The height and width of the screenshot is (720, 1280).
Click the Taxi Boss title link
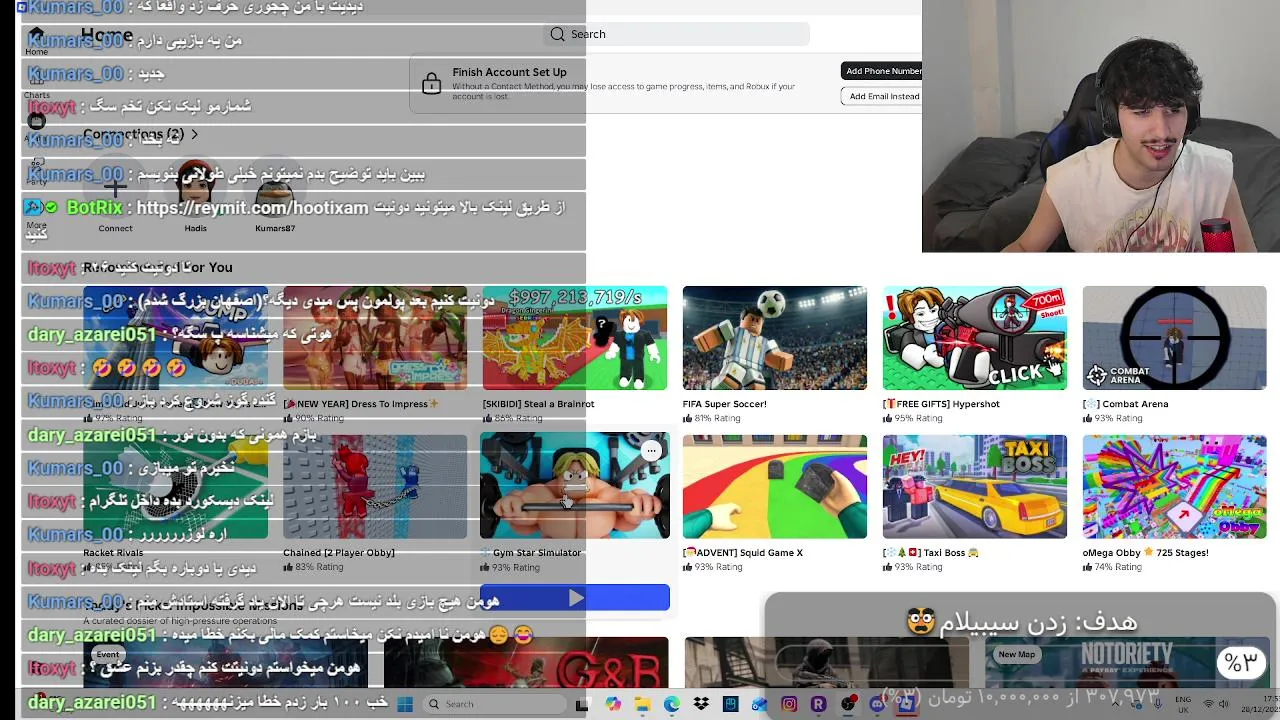pos(930,552)
